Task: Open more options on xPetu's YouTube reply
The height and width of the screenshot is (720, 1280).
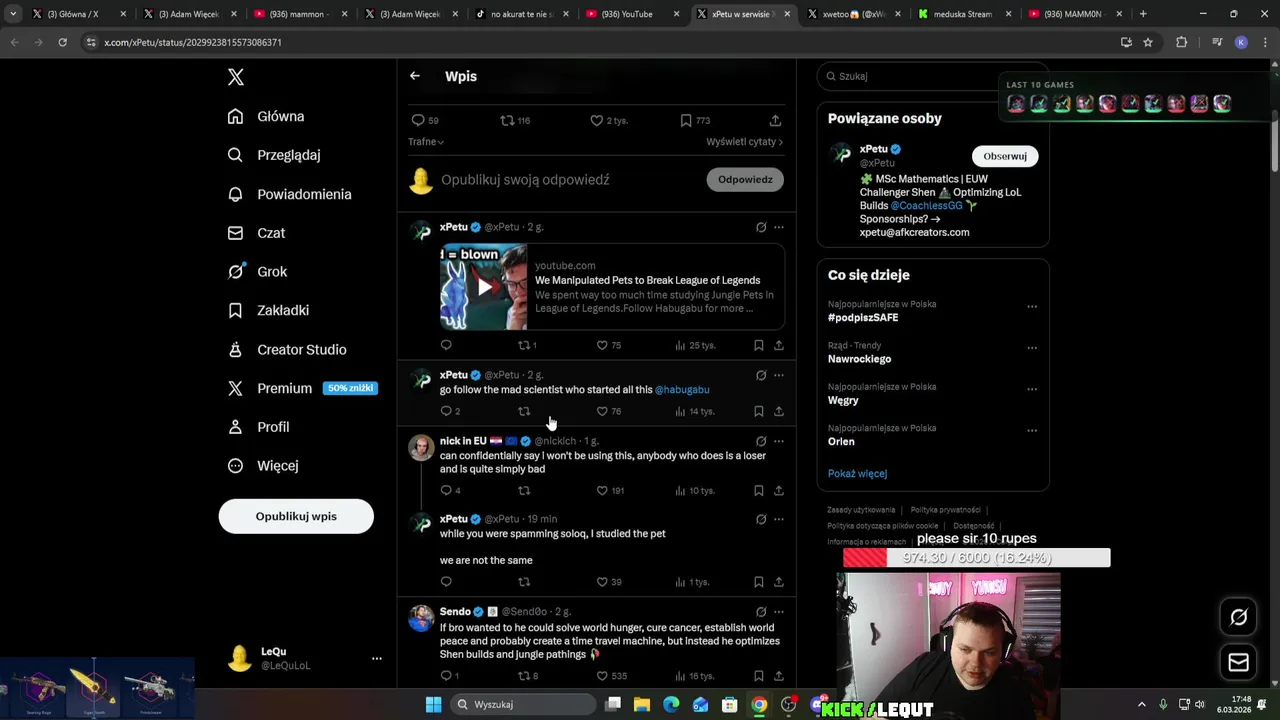Action: click(x=779, y=227)
